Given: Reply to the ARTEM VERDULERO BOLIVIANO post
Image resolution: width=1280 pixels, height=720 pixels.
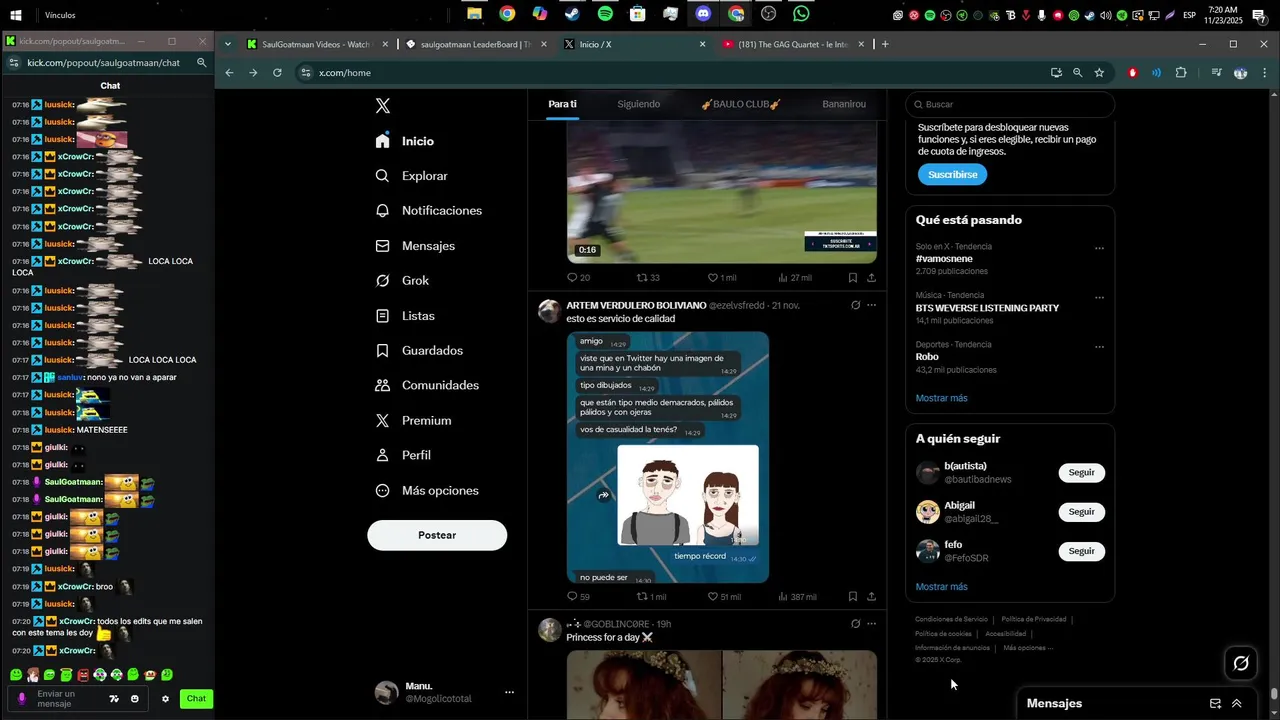Looking at the screenshot, I should 578,597.
